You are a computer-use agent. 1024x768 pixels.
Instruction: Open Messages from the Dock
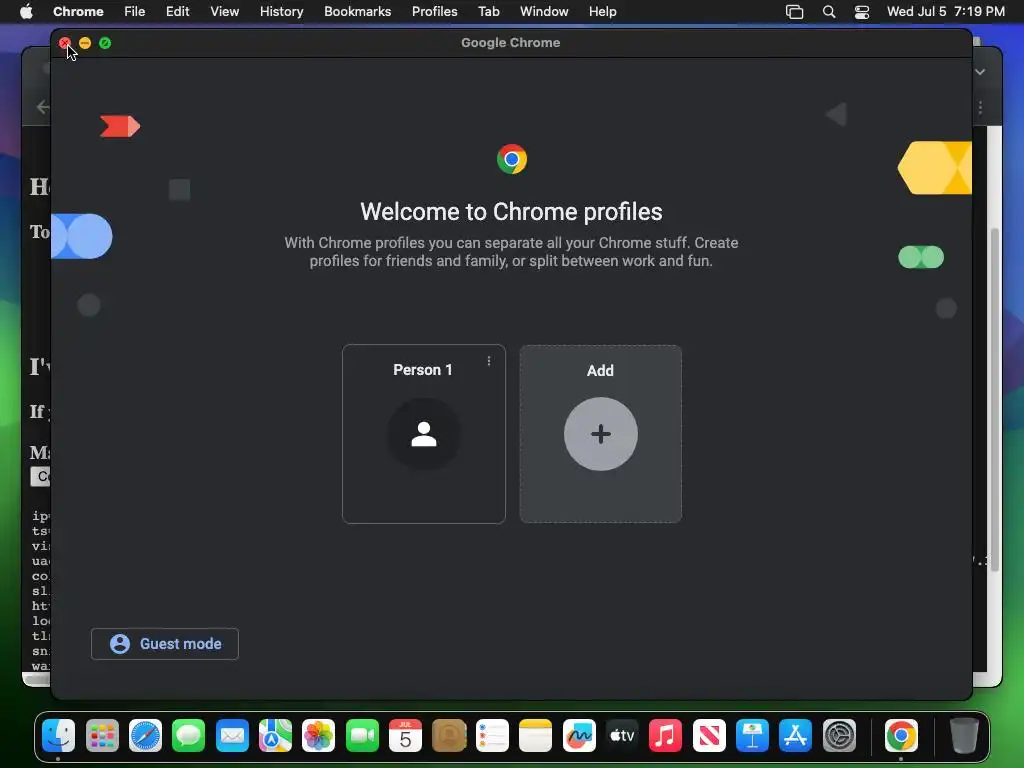(x=189, y=736)
